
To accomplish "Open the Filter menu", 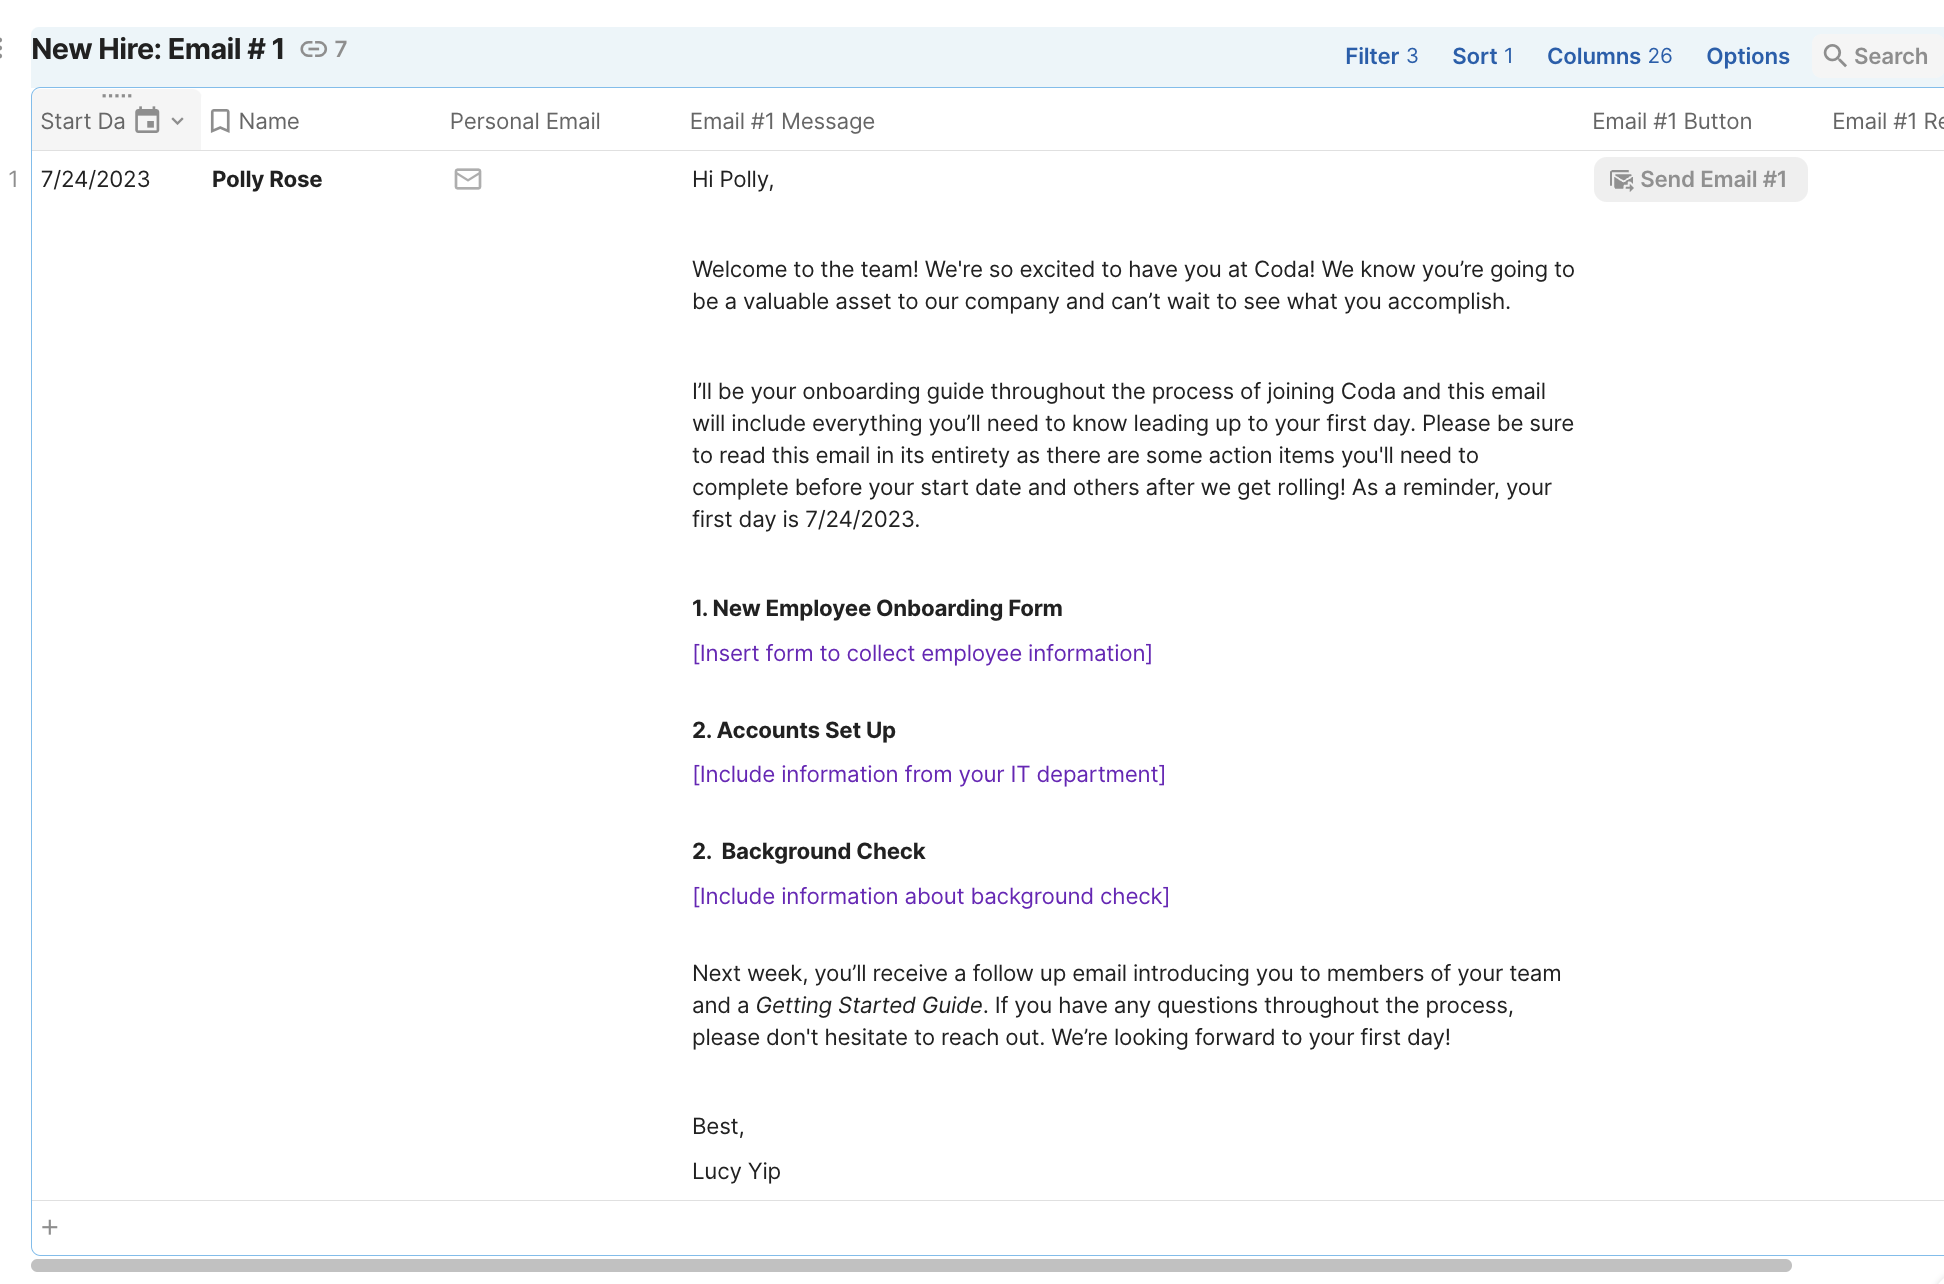I will [x=1381, y=56].
